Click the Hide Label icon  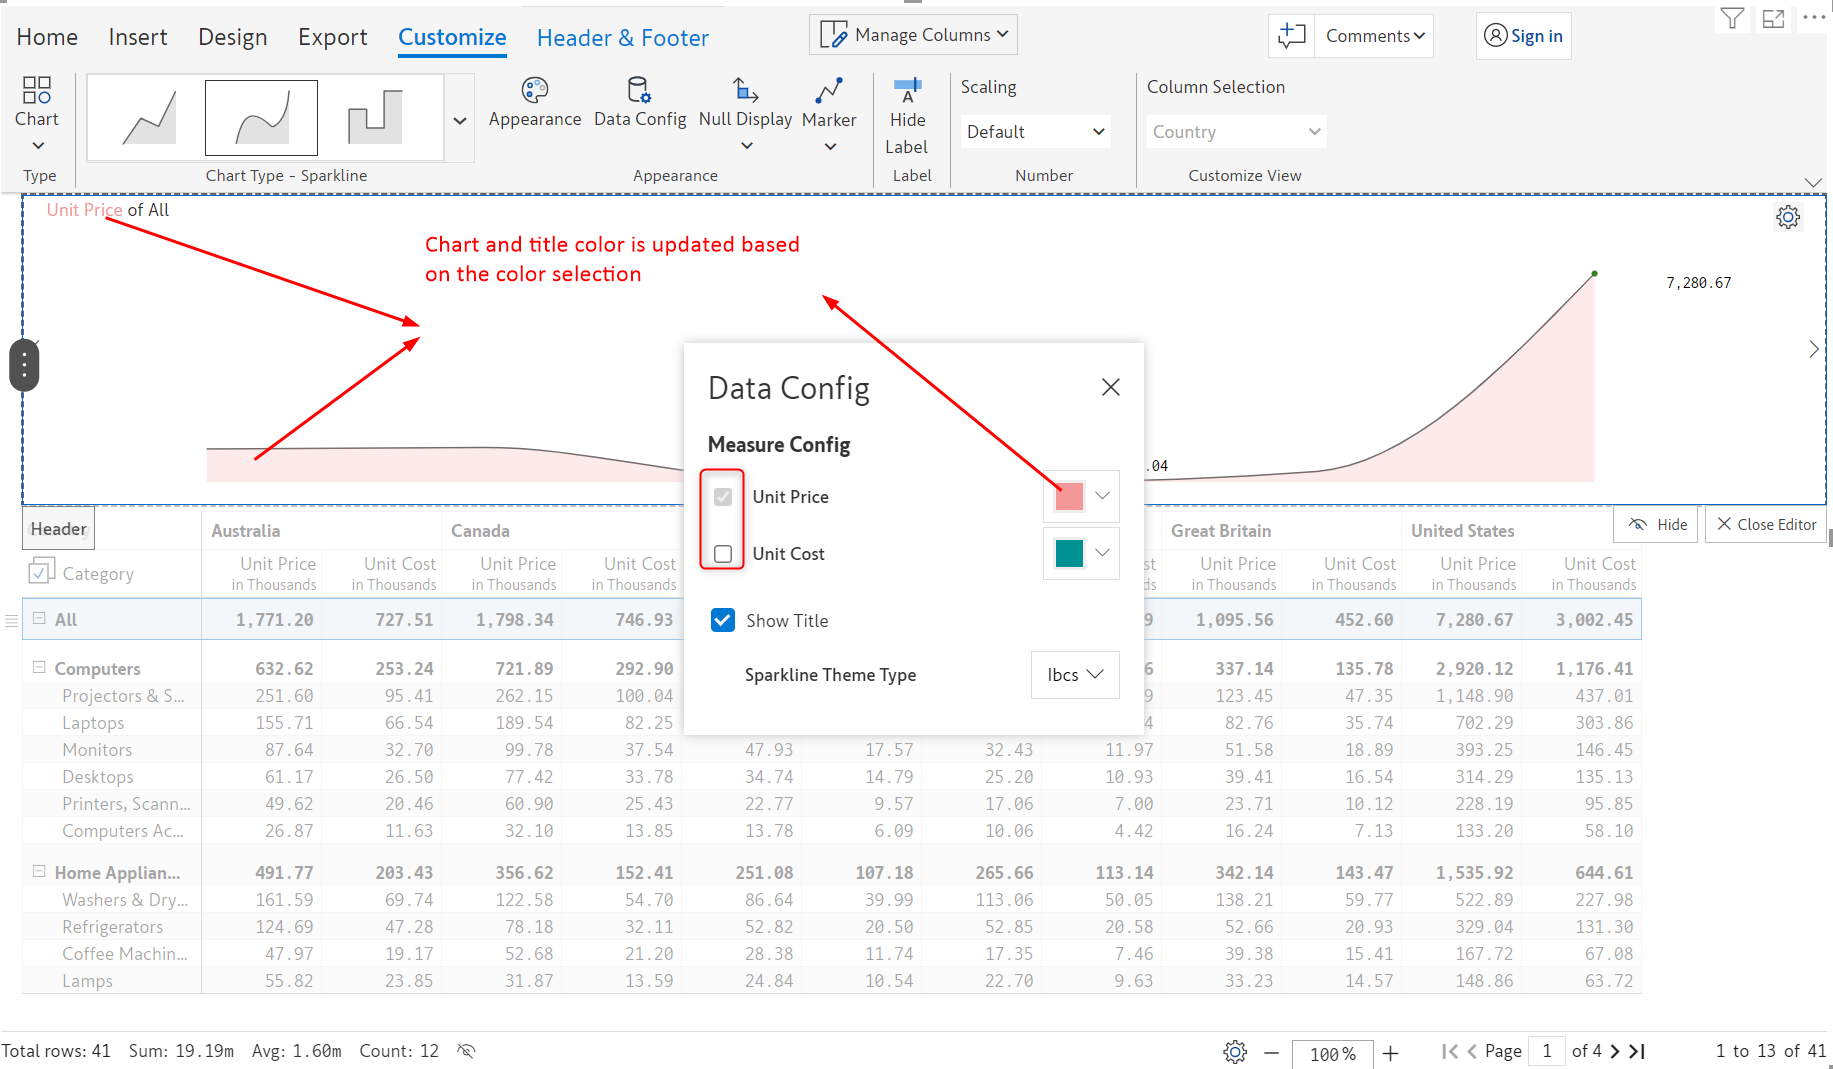(907, 92)
